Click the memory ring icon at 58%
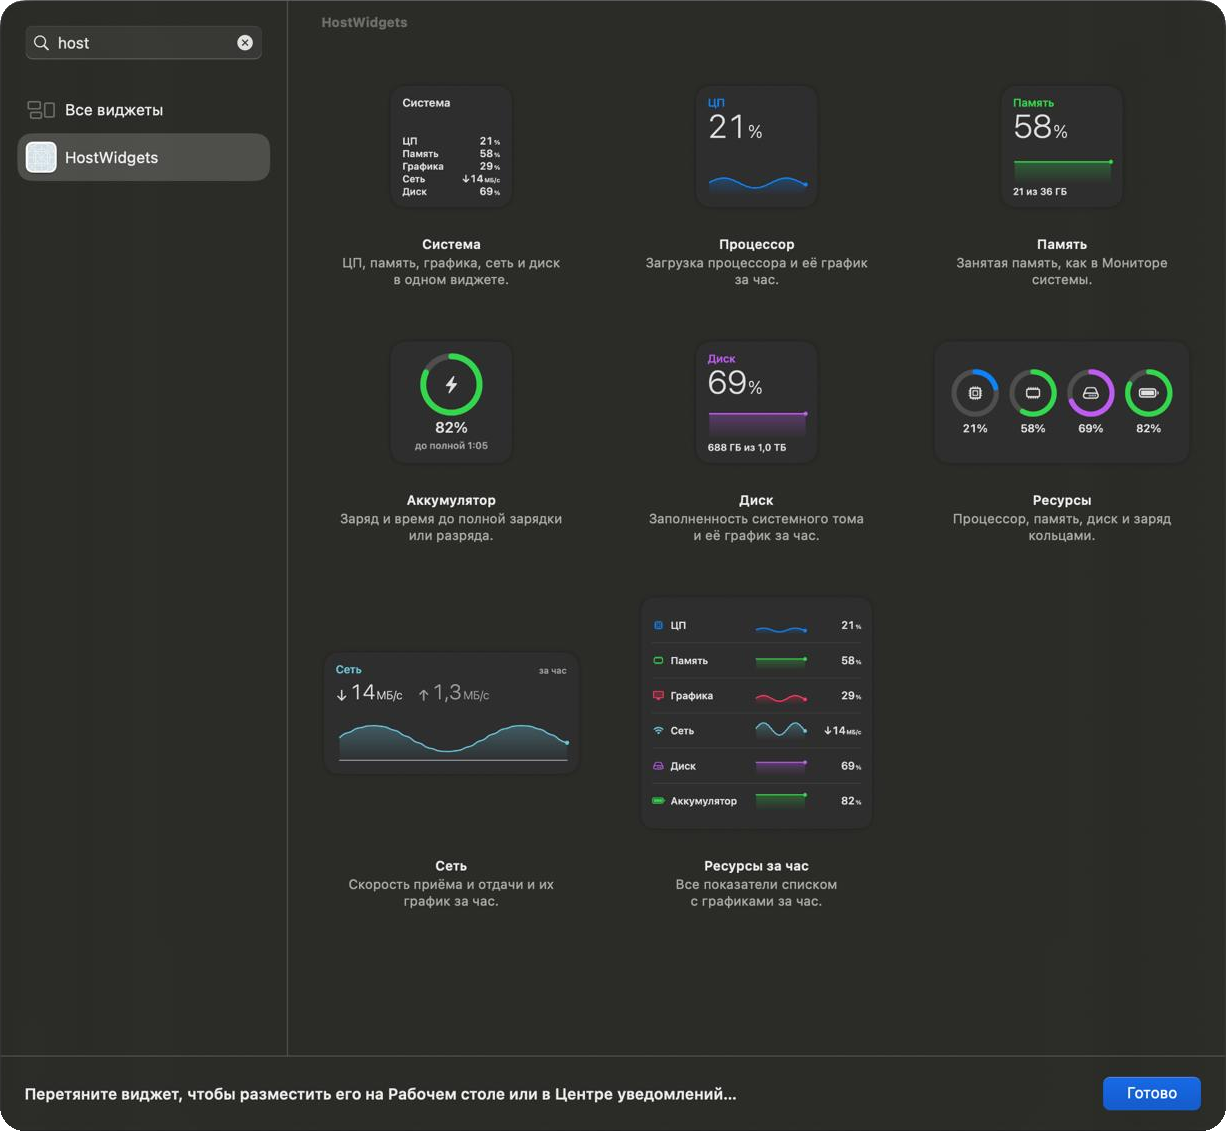The height and width of the screenshot is (1131, 1226). coord(1033,393)
